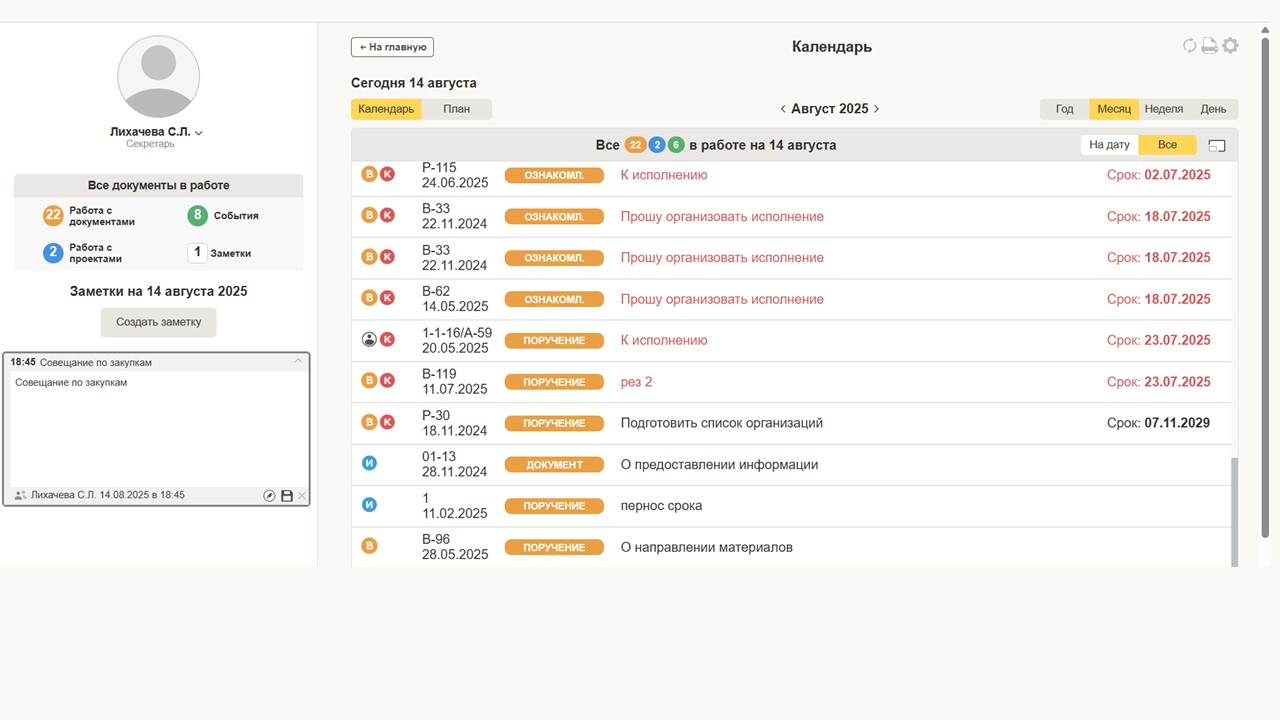Screen dimensions: 1280x720
Task: Click the '← На главную' button
Action: click(392, 47)
